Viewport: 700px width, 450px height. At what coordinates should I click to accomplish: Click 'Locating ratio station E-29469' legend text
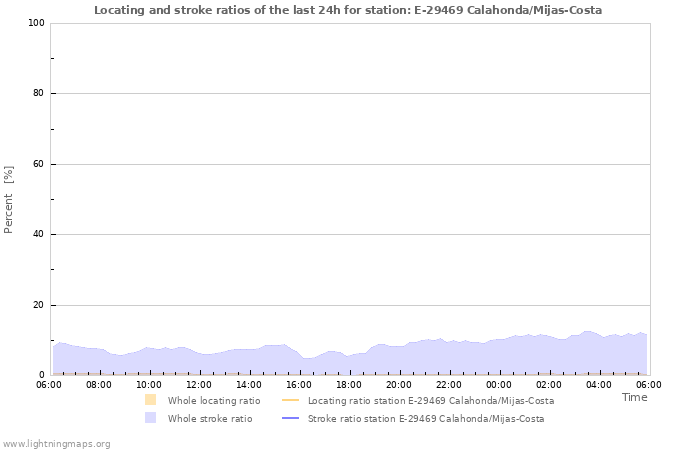[431, 400]
